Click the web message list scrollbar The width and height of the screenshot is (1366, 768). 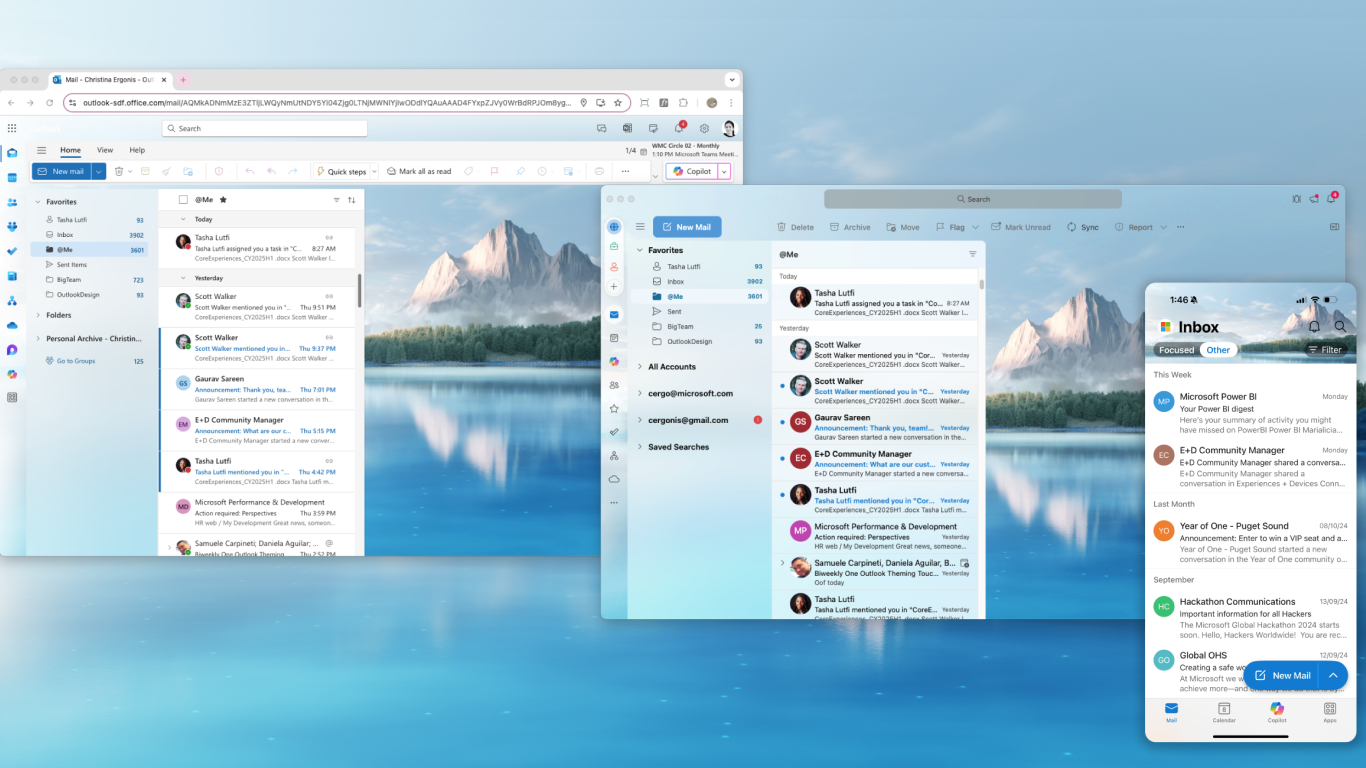(360, 290)
